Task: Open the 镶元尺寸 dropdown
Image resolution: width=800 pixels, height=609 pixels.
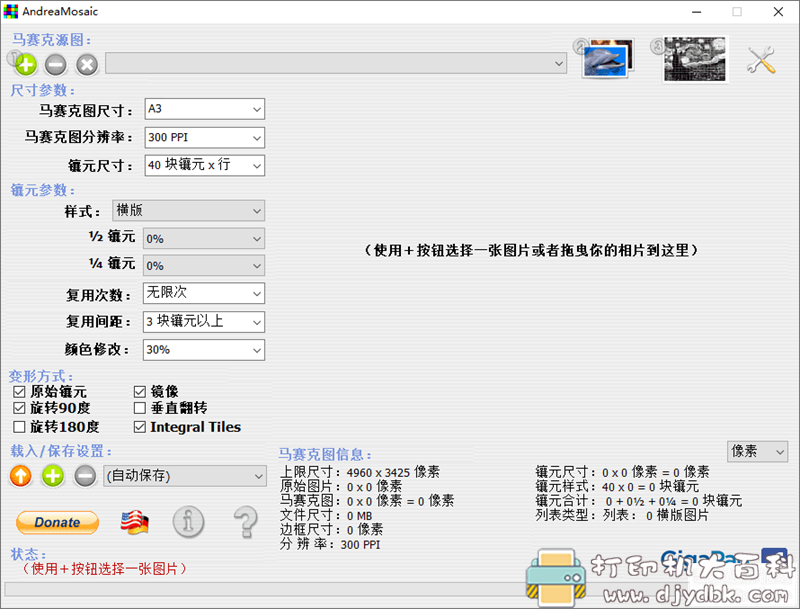Action: 205,165
